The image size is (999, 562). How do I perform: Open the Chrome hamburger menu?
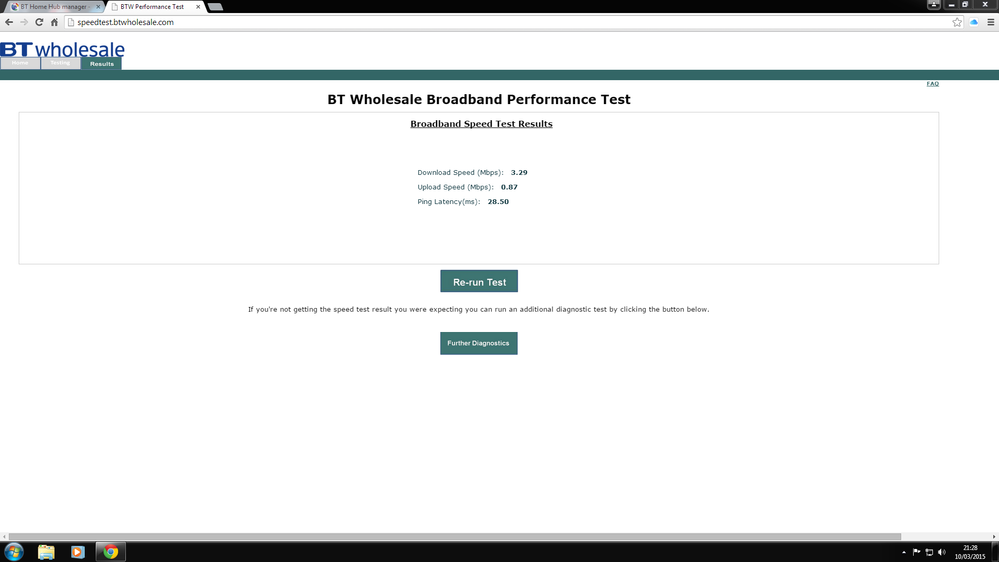[x=991, y=22]
